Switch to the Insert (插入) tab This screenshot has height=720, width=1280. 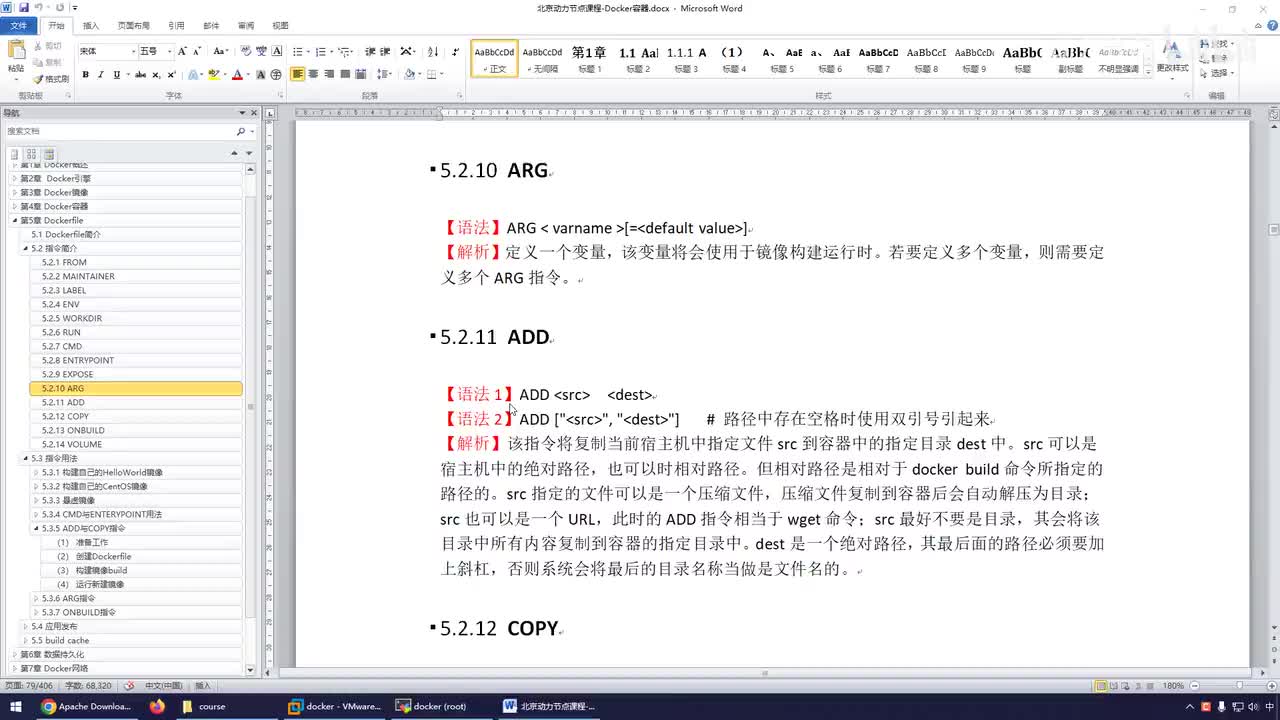click(91, 26)
